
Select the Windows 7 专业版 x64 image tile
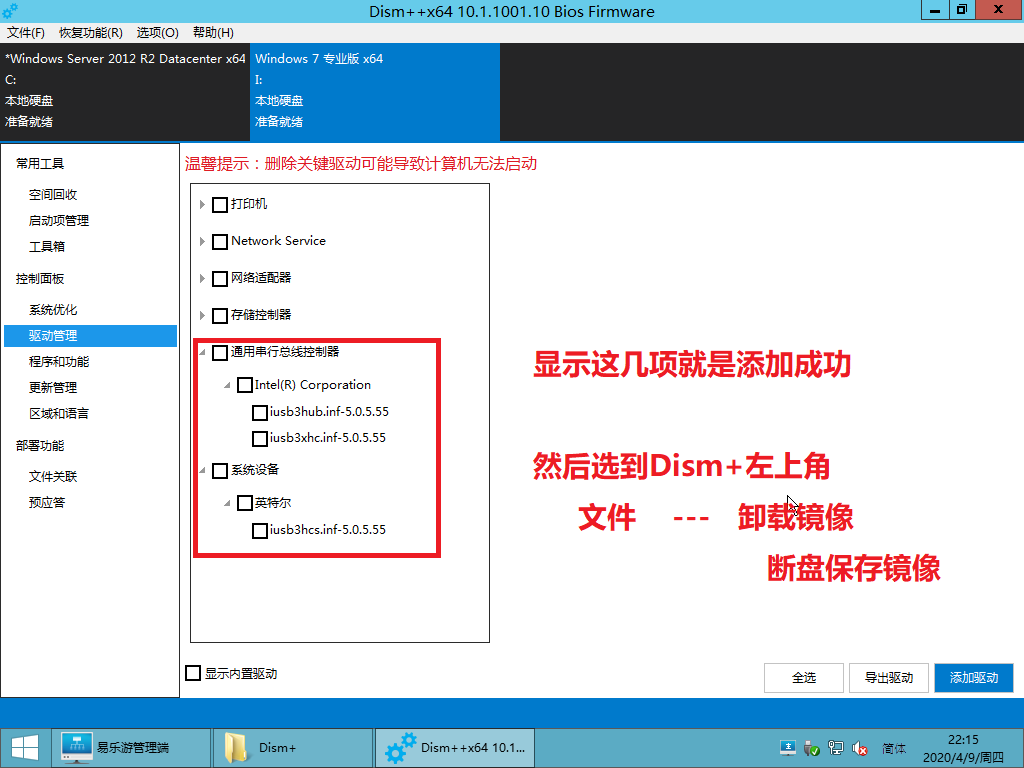[x=375, y=91]
